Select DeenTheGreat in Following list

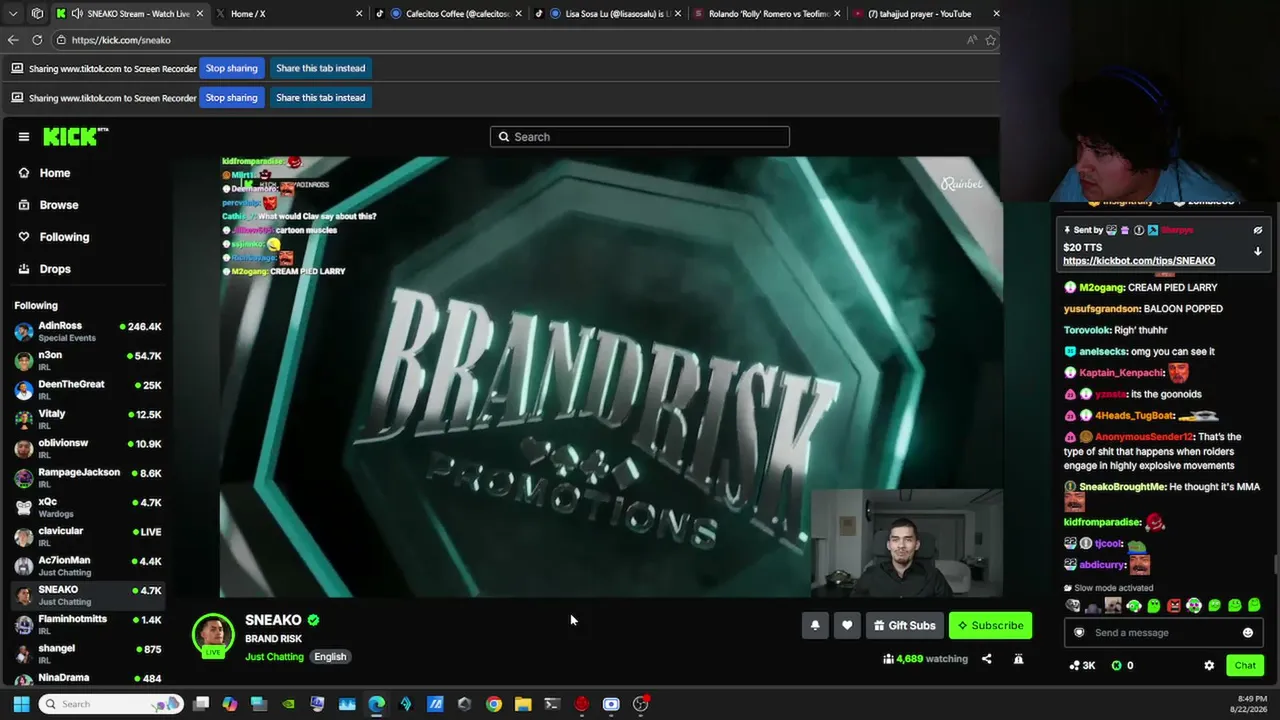(x=88, y=390)
